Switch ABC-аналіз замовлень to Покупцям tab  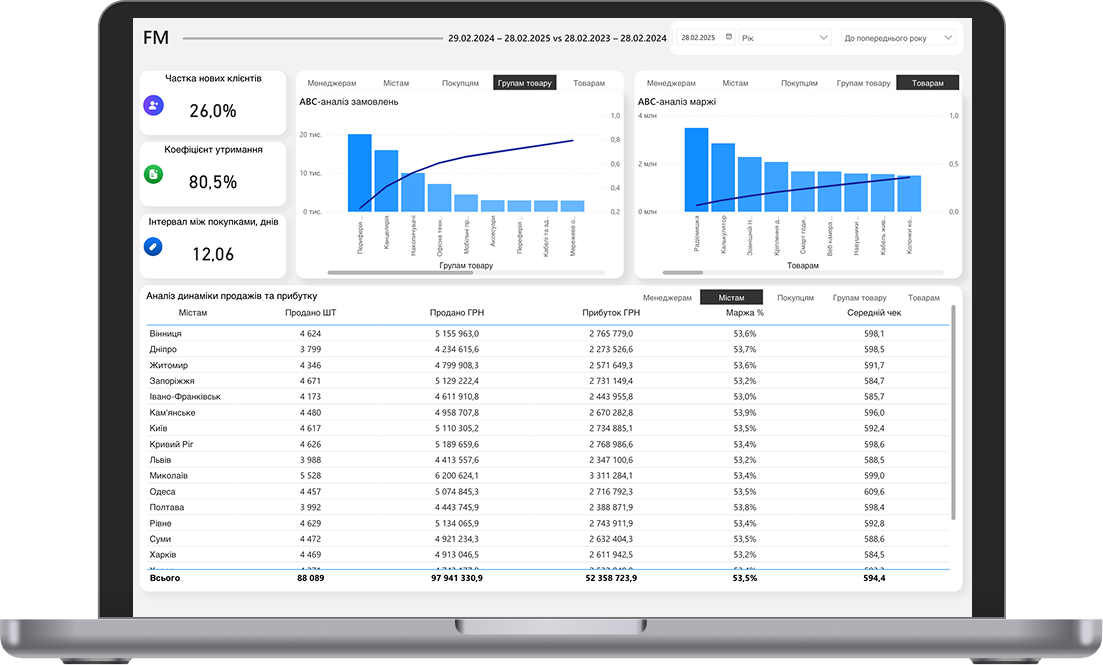point(461,83)
